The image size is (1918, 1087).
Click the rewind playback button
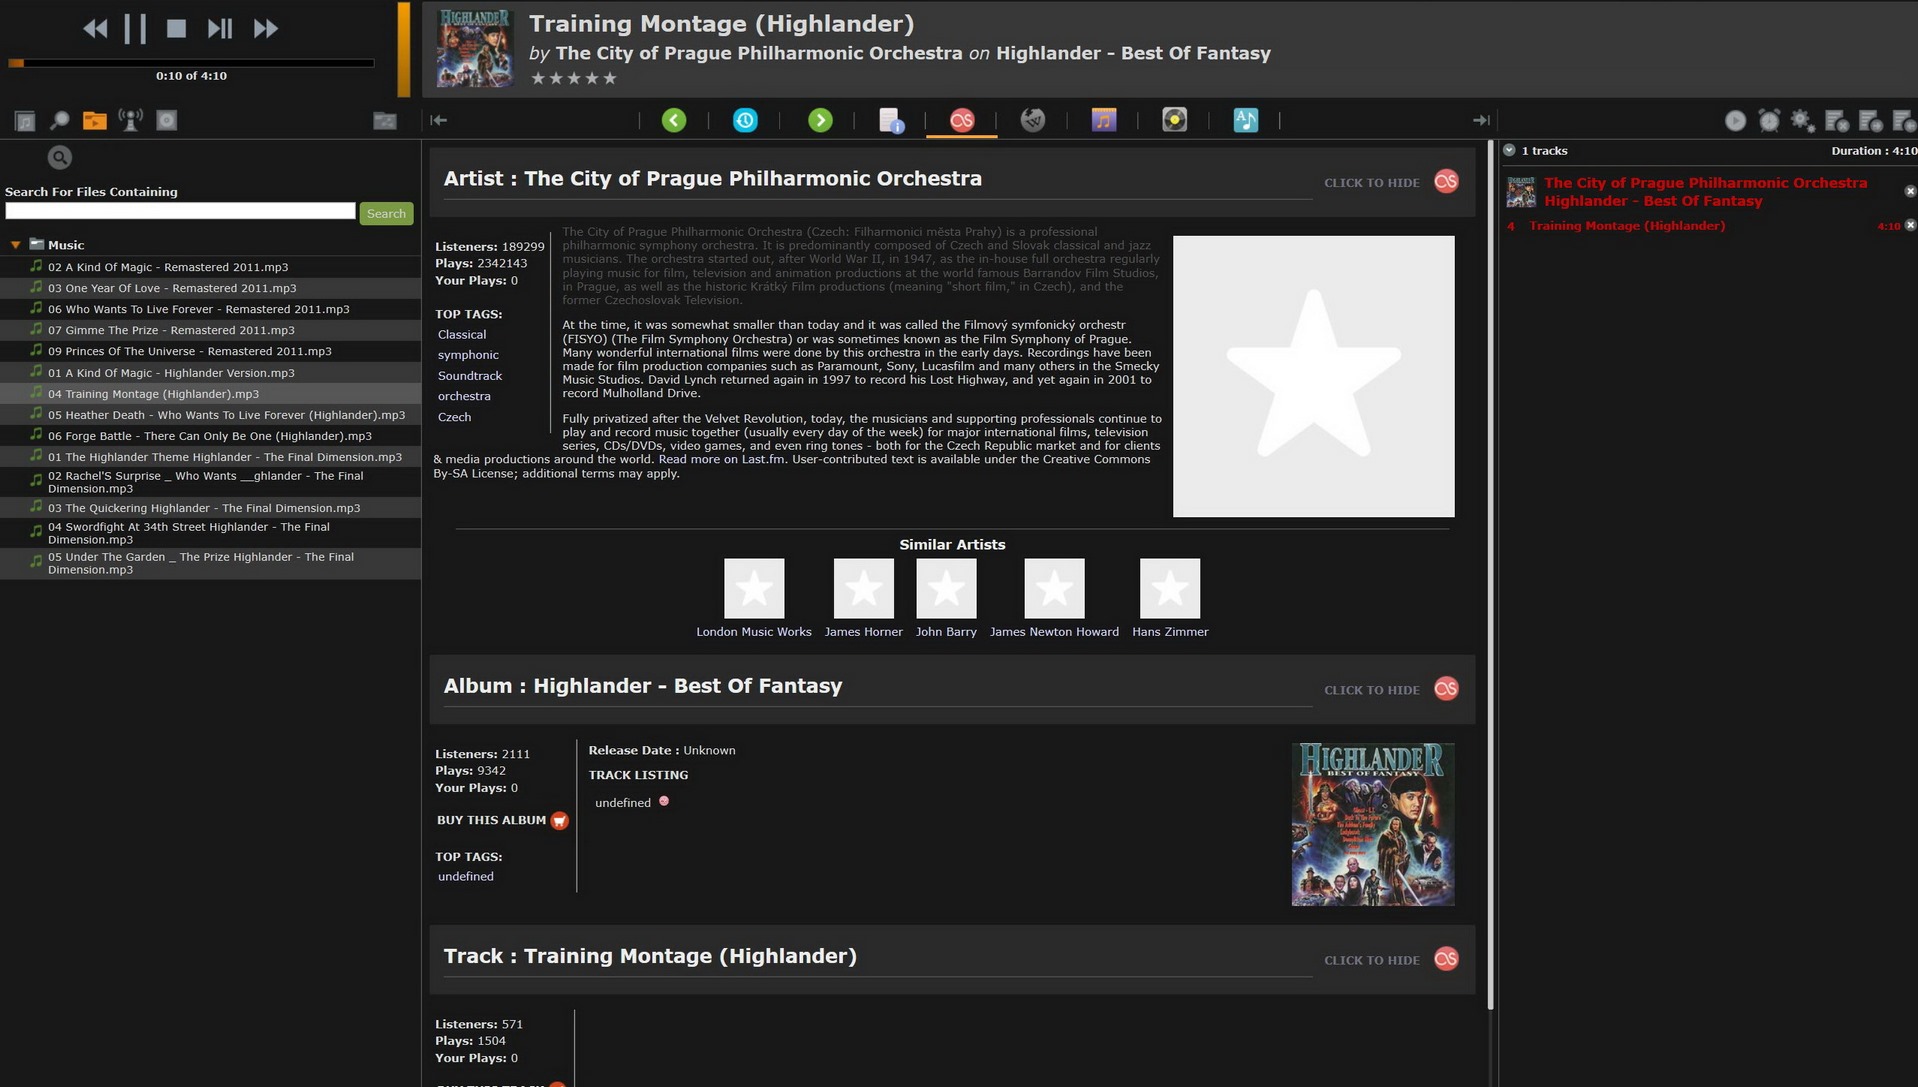tap(95, 29)
